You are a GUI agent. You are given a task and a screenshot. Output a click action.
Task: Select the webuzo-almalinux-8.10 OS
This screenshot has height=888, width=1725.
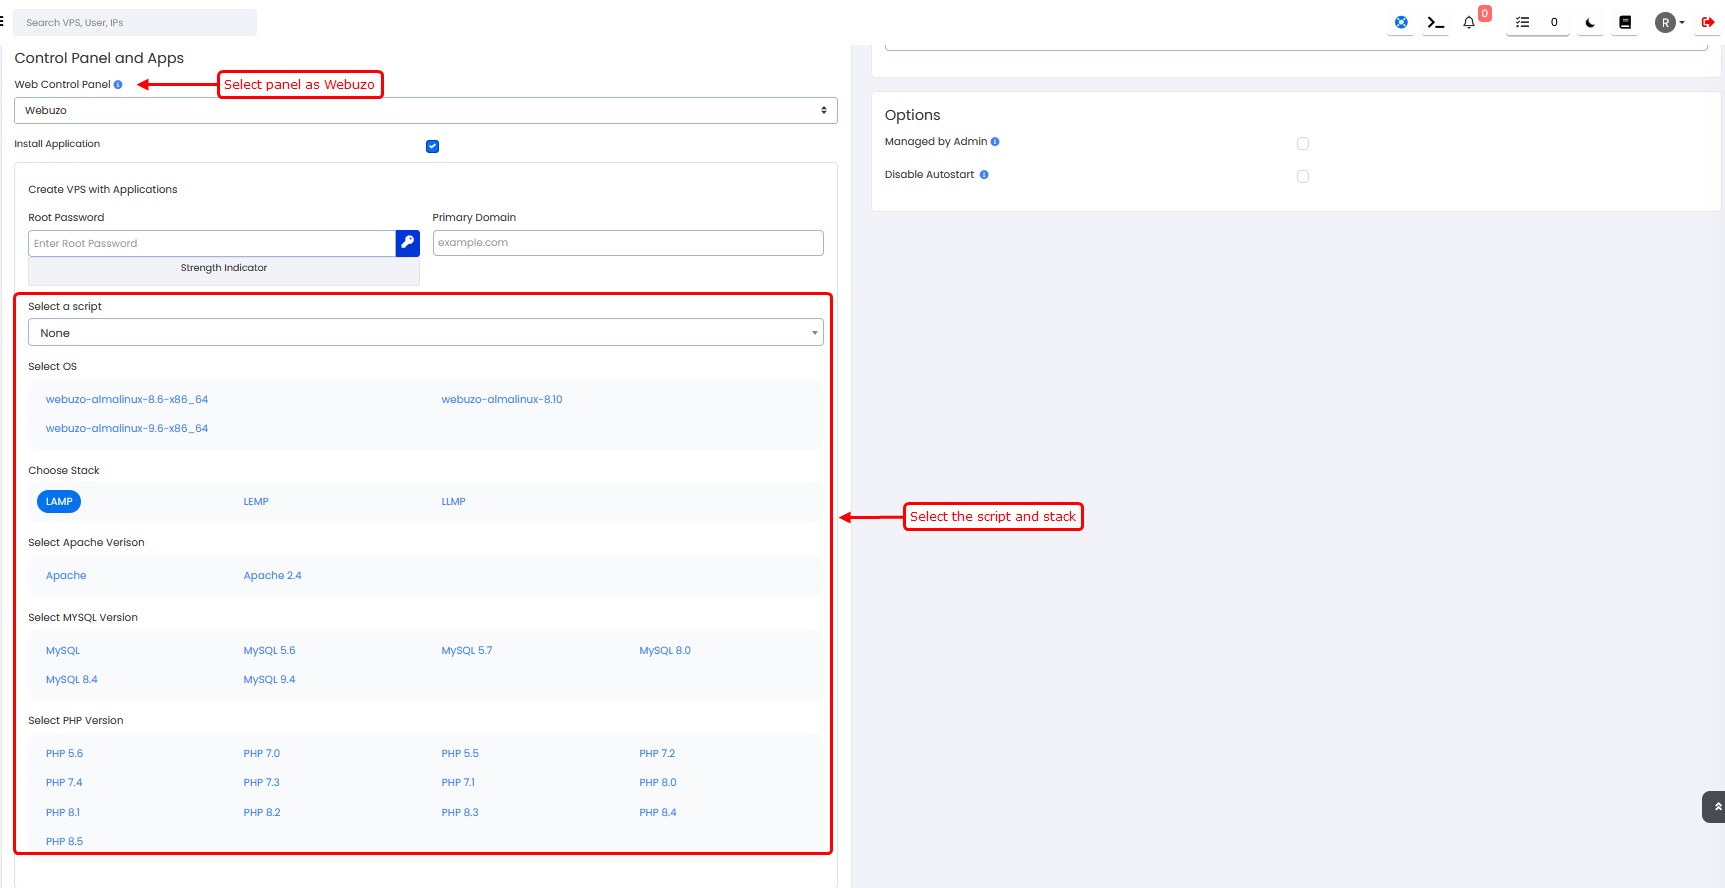click(x=502, y=400)
